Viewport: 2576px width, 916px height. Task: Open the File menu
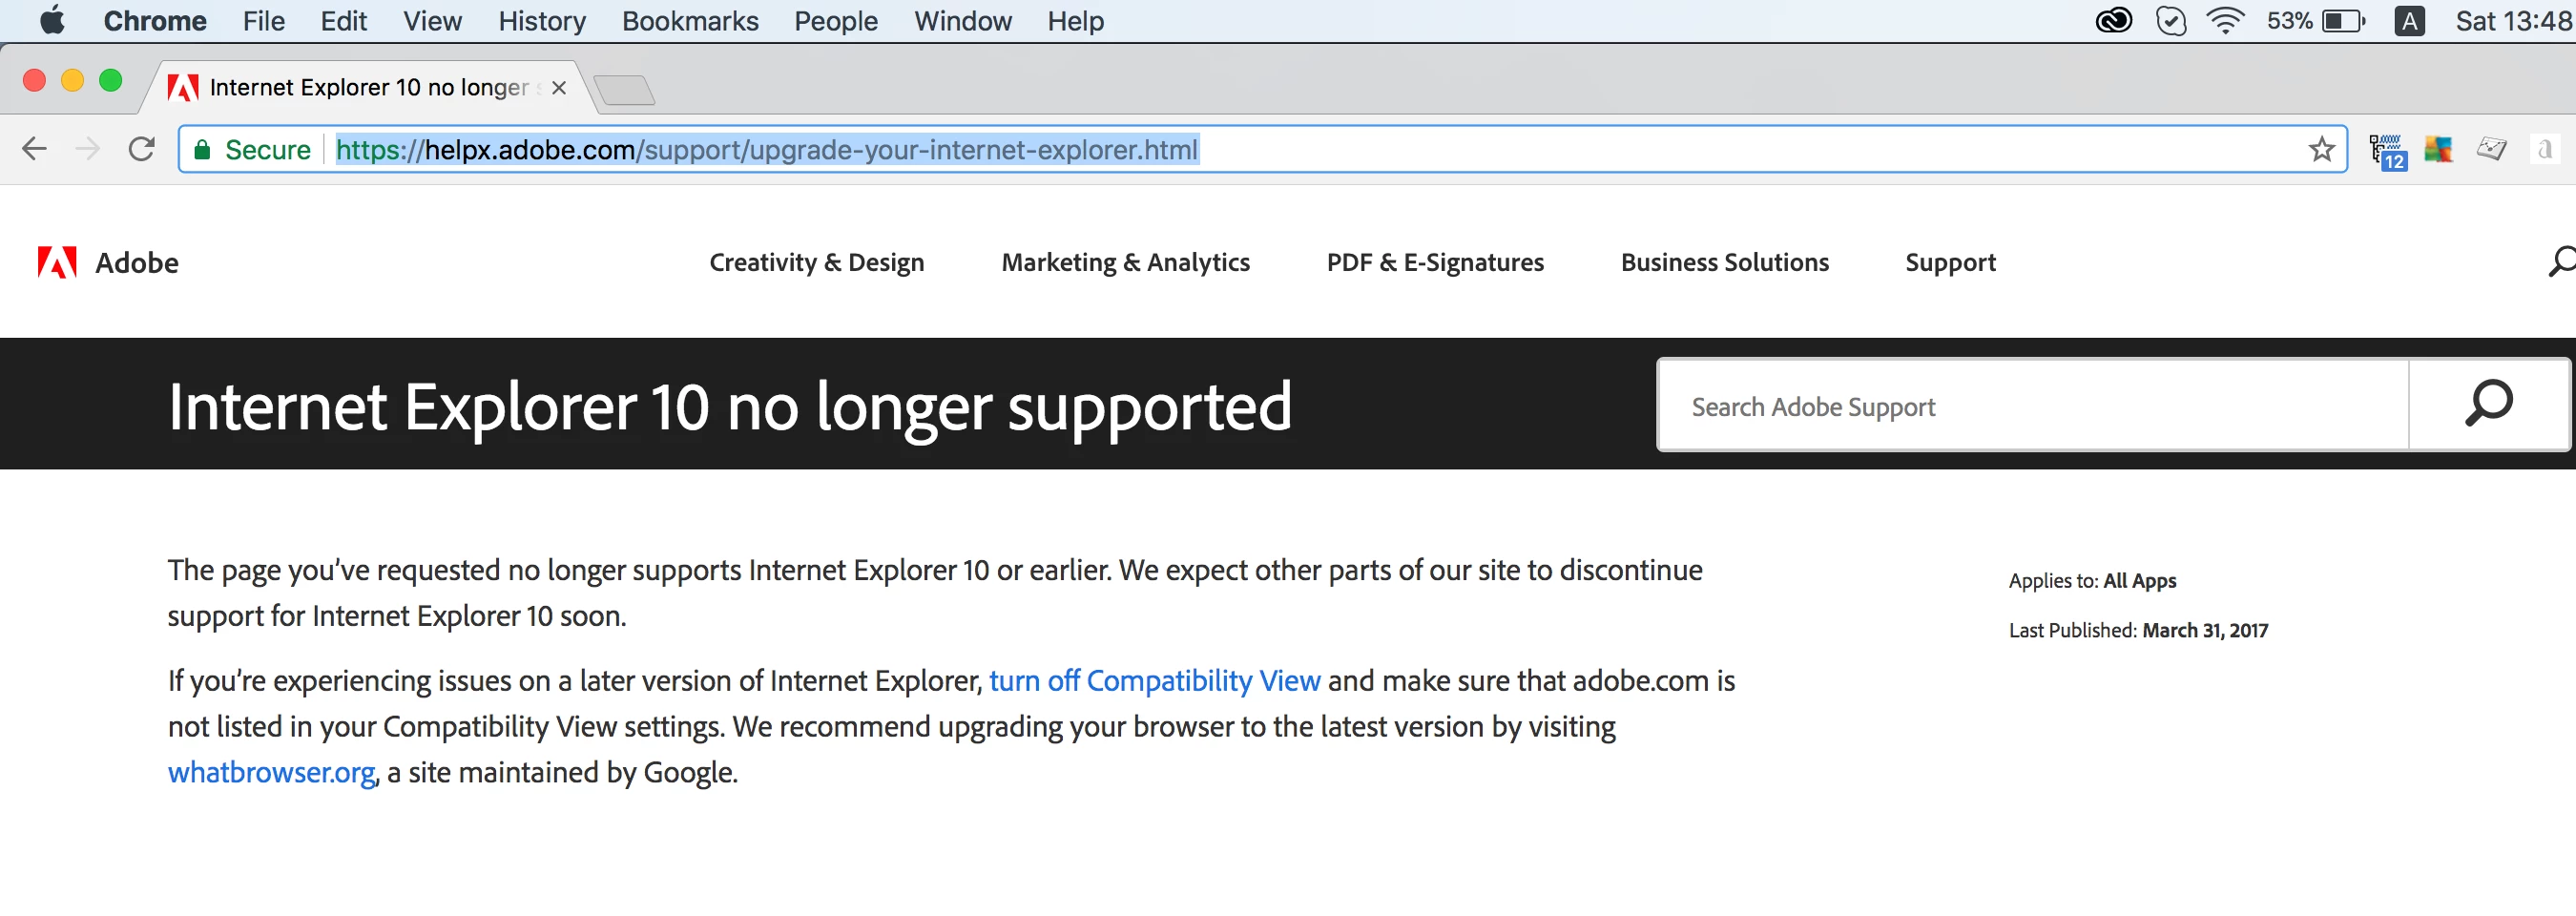tap(264, 21)
